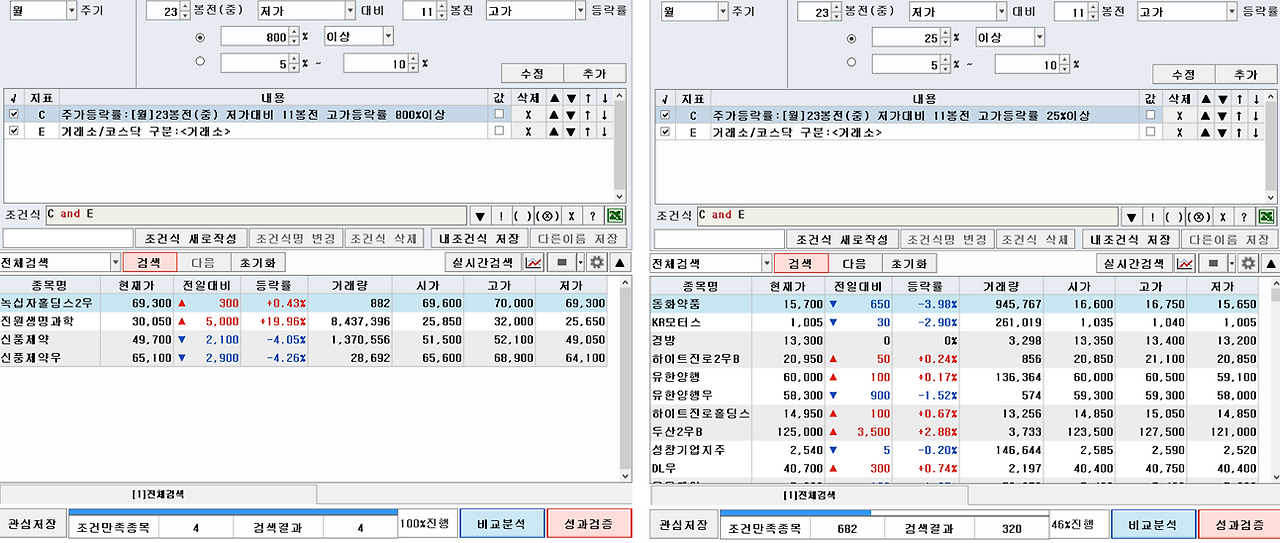Move left panel row C down with the filled triangle
Viewport: 1280px width, 543px height.
pyautogui.click(x=570, y=115)
